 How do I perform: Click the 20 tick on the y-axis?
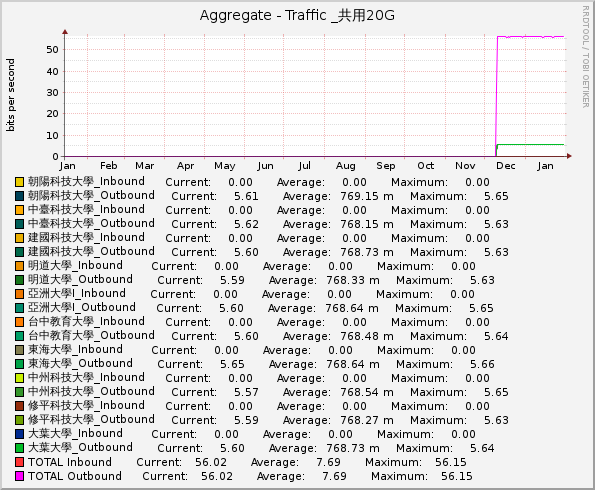pyautogui.click(x=52, y=113)
